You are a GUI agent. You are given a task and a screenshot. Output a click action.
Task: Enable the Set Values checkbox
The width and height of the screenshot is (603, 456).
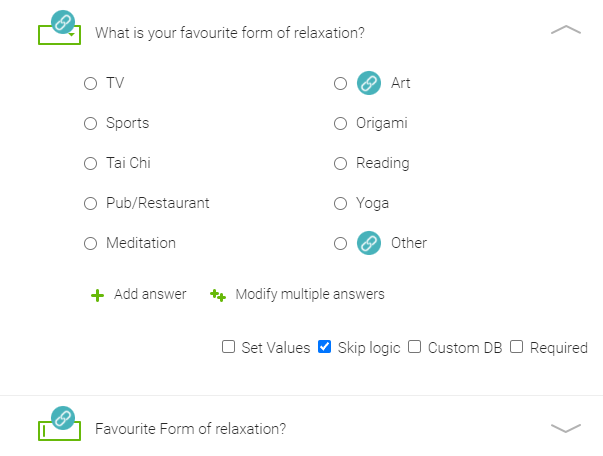click(228, 346)
